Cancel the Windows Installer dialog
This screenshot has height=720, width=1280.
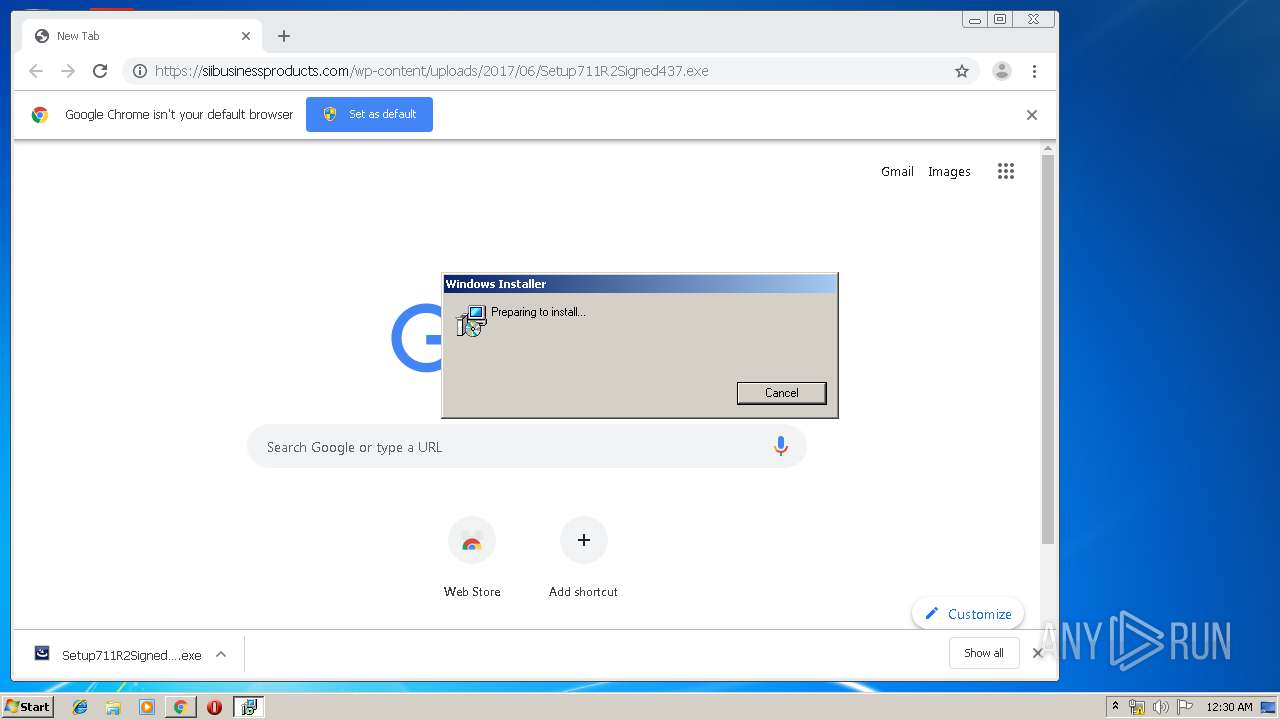coord(782,393)
